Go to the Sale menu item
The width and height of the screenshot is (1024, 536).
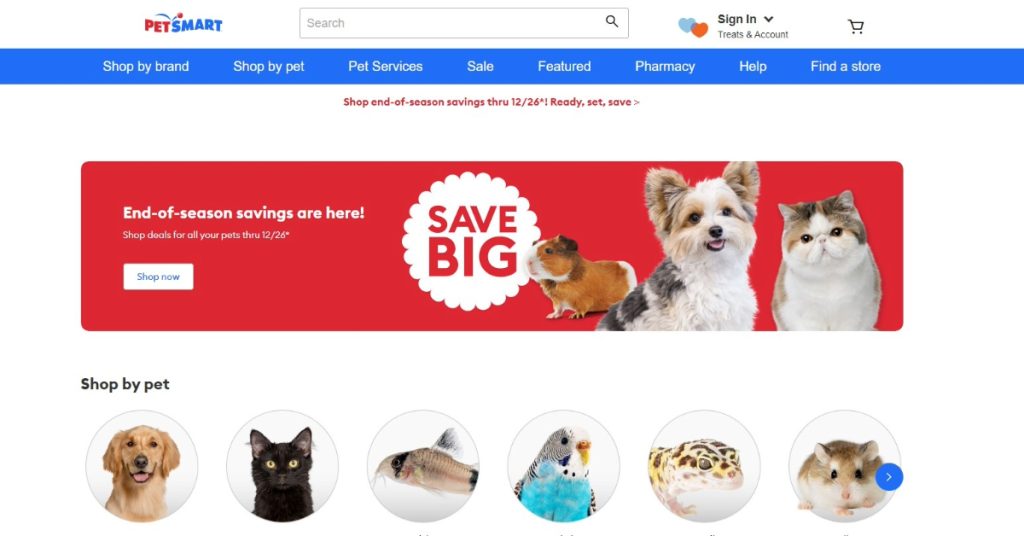[480, 66]
